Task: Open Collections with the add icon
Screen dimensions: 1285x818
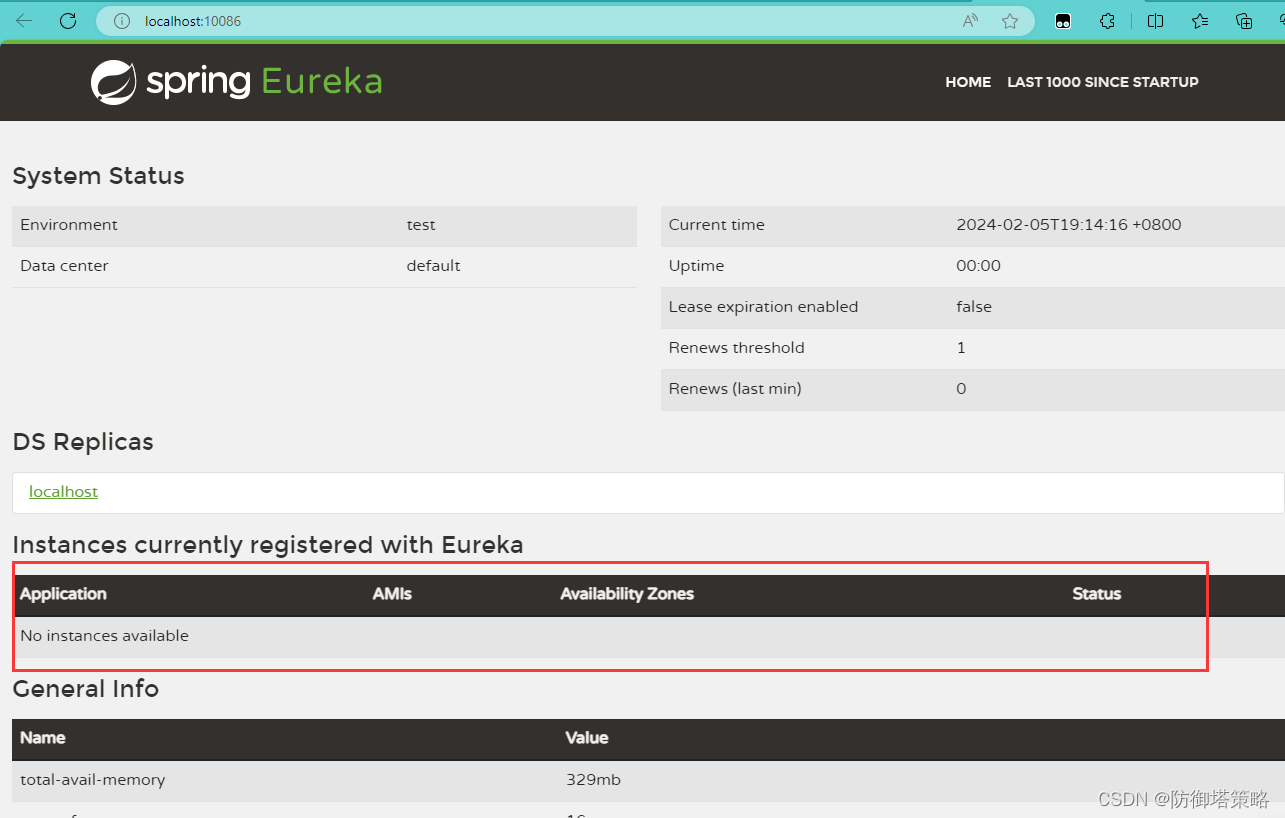Action: click(1243, 20)
